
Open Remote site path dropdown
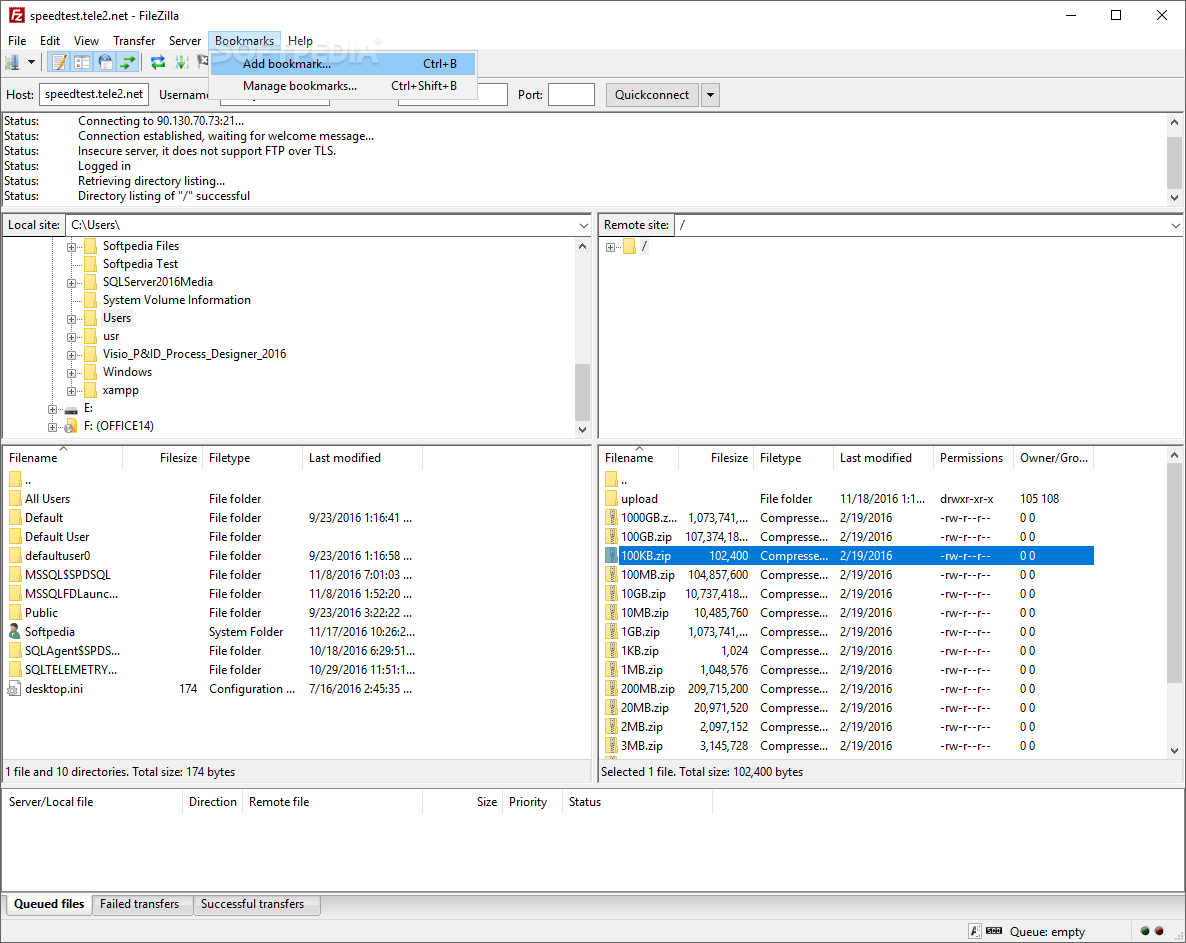coord(1175,225)
